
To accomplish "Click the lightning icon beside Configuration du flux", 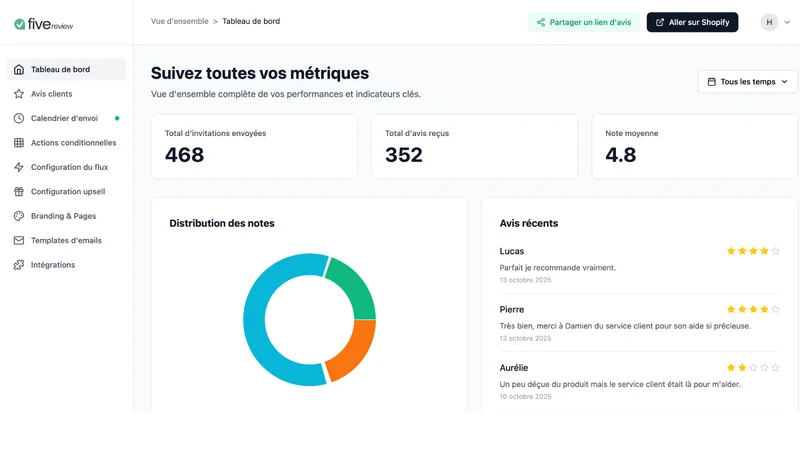I will (x=19, y=167).
